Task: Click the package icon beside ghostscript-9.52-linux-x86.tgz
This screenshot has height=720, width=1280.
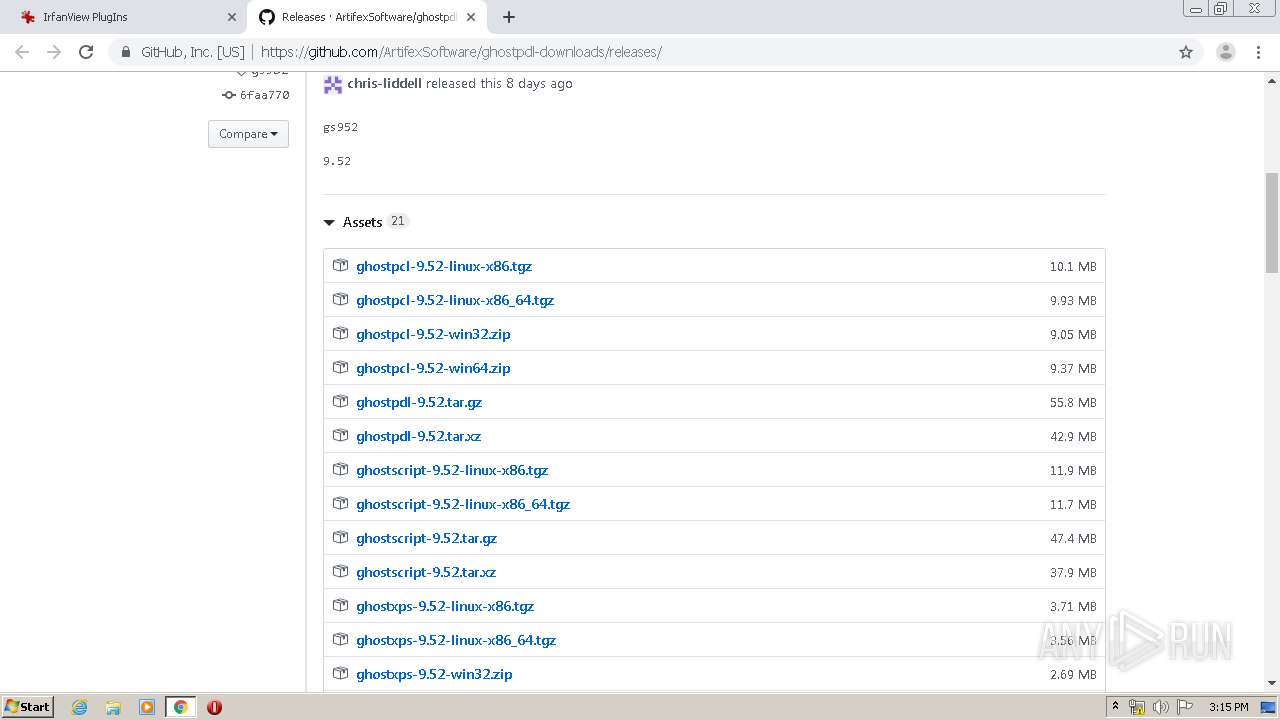Action: pyautogui.click(x=340, y=470)
